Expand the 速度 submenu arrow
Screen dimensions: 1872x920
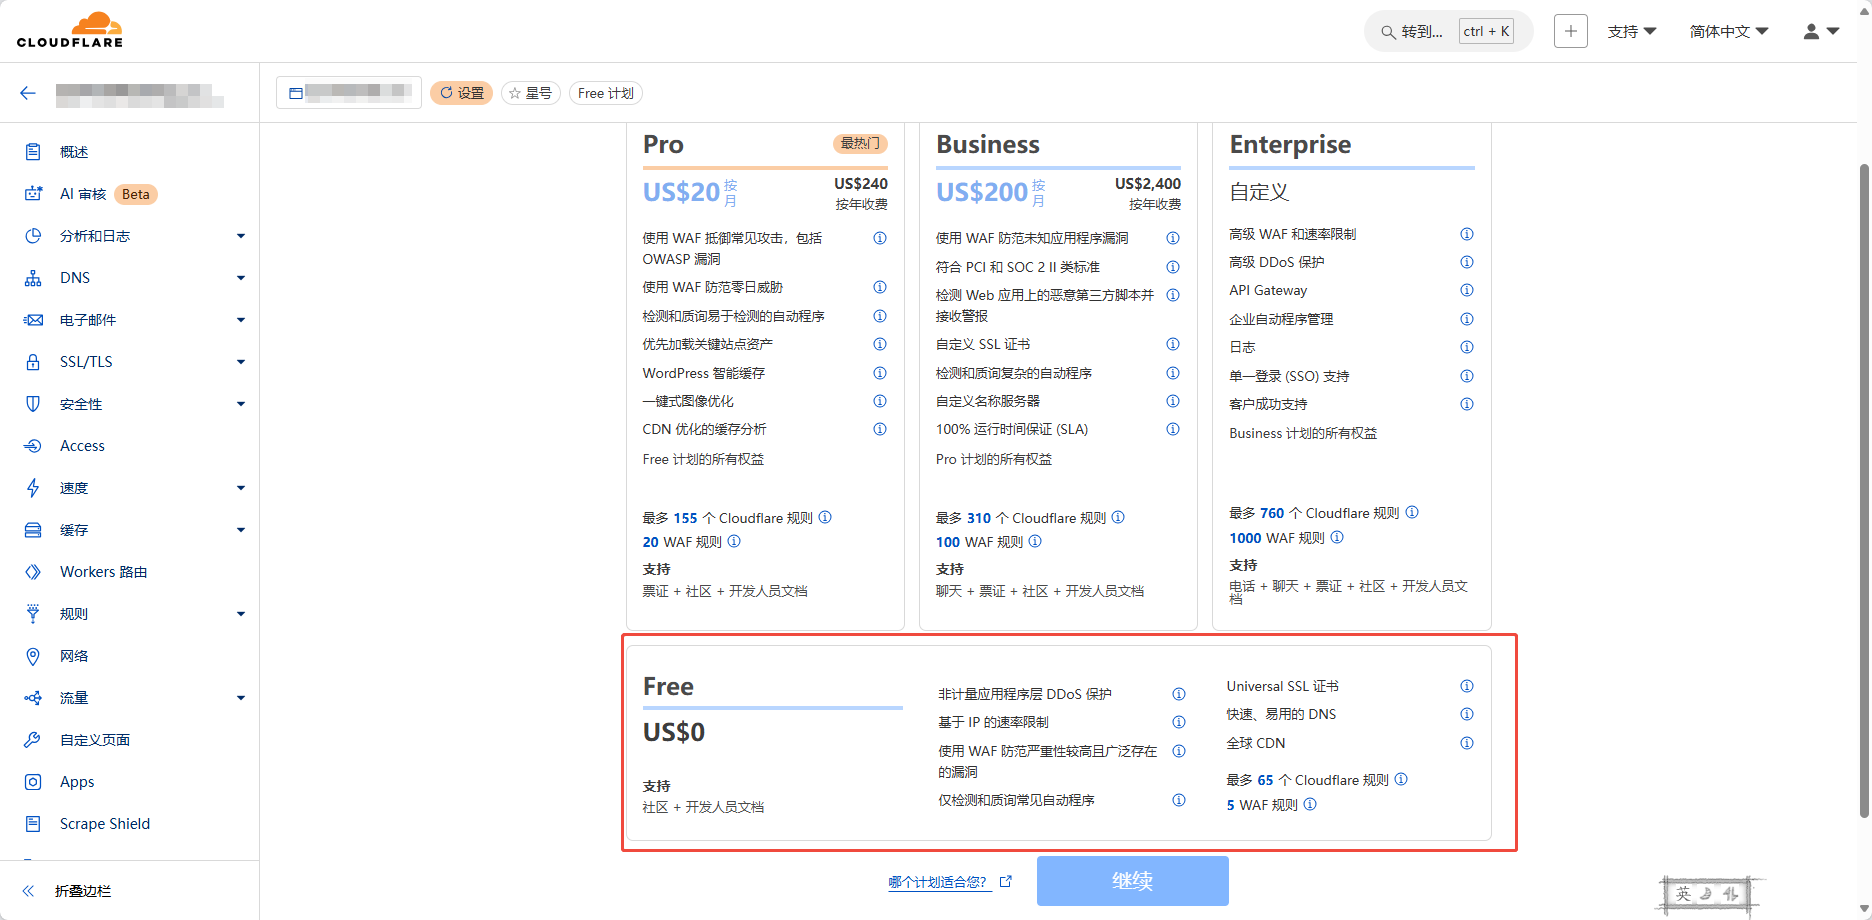(241, 488)
